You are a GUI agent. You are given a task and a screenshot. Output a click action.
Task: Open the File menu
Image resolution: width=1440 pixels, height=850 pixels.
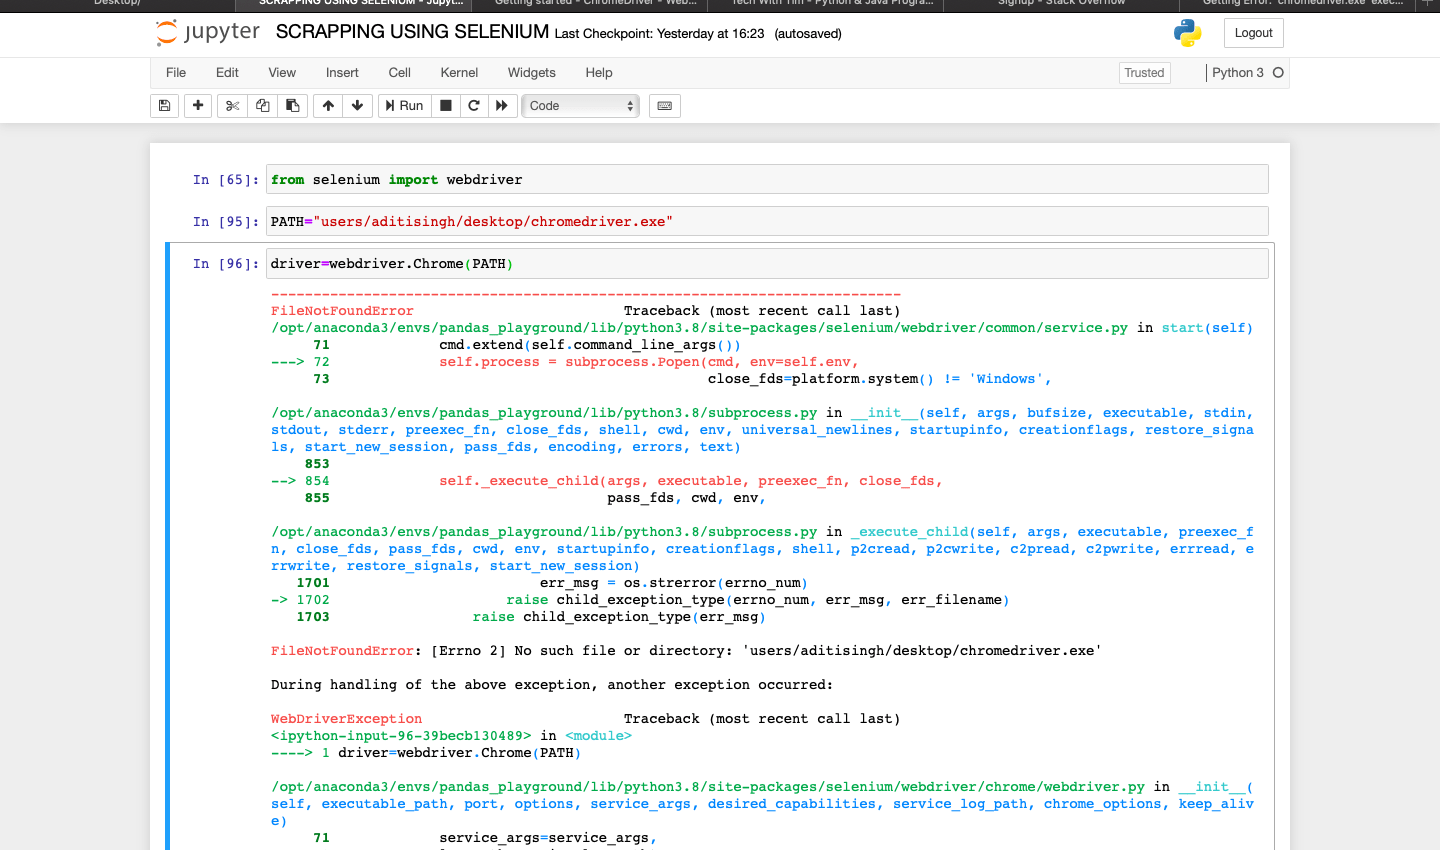pos(176,73)
